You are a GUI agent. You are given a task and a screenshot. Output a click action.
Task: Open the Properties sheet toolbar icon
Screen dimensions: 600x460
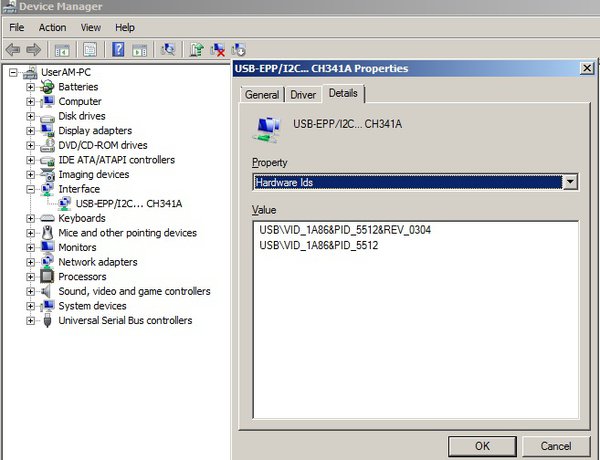pos(90,49)
